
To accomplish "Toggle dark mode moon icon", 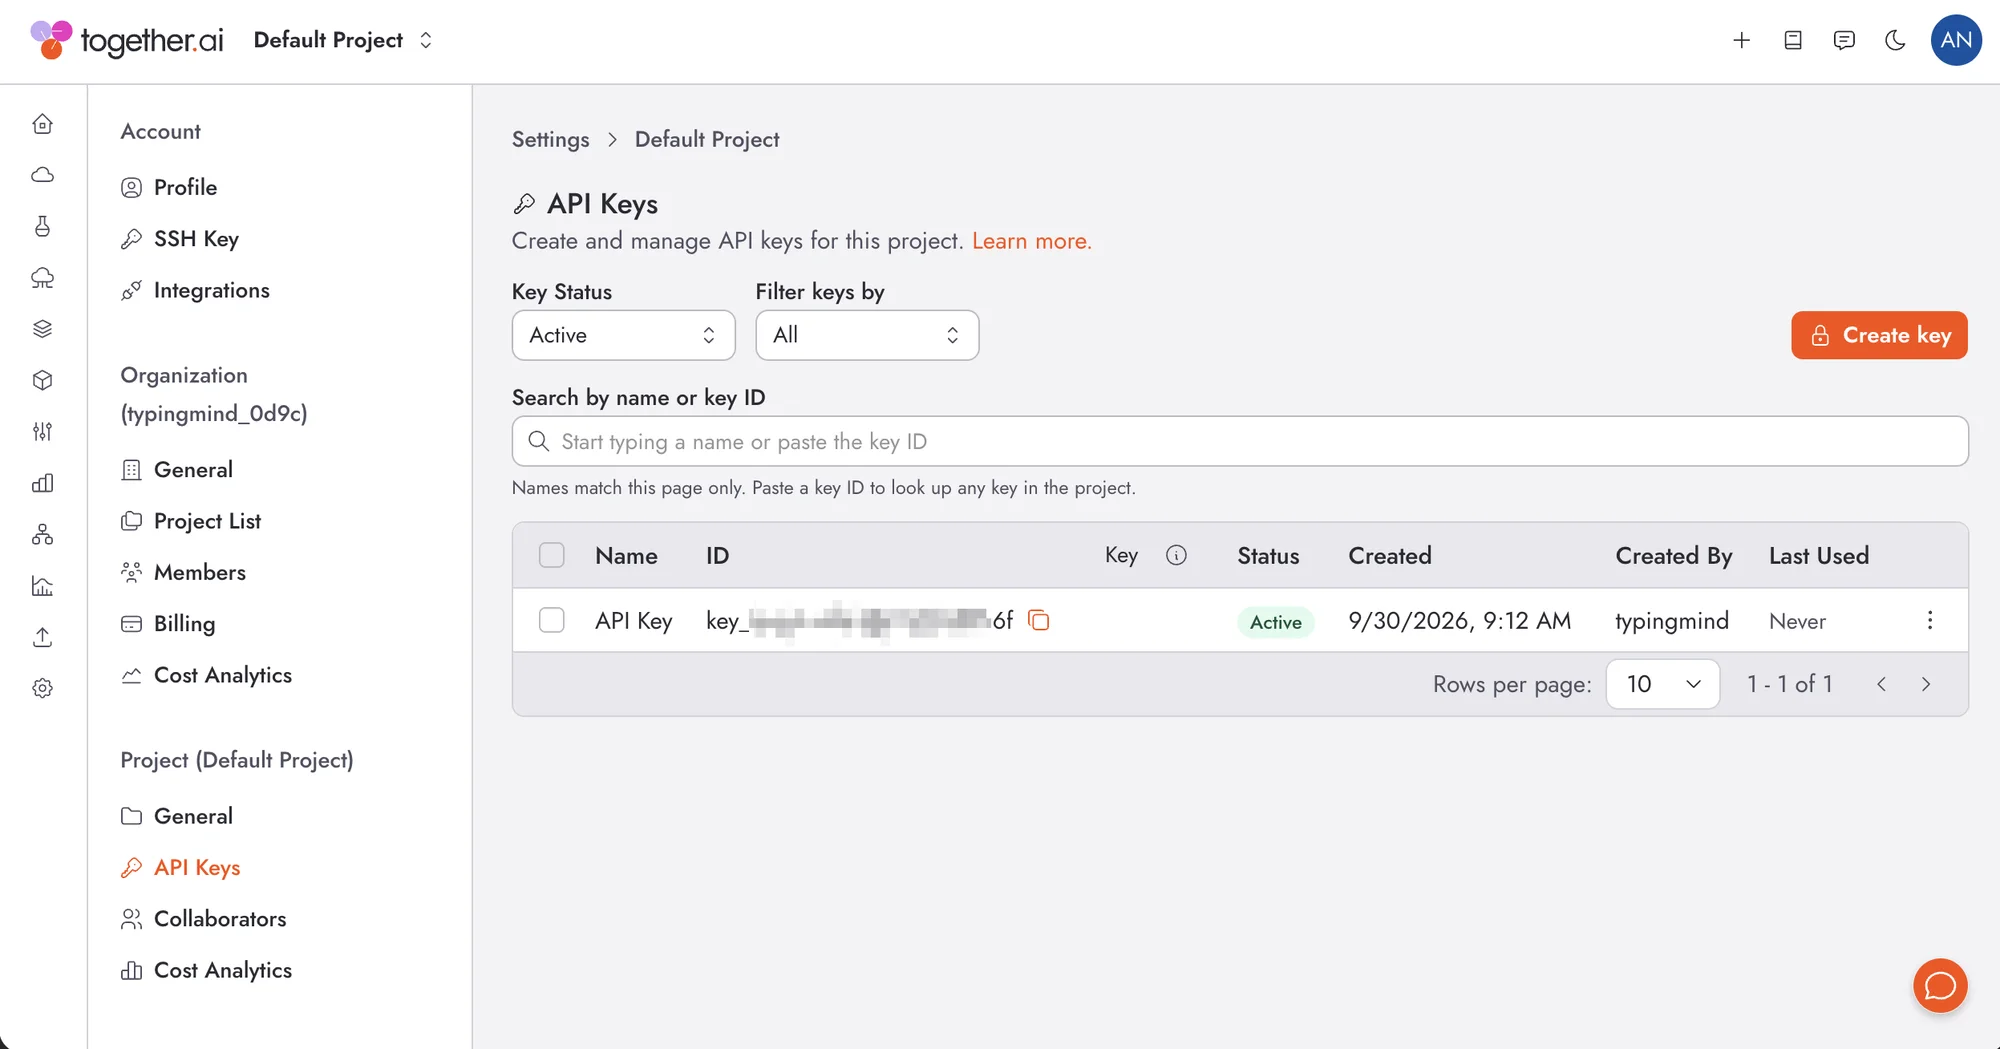I will tap(1895, 40).
